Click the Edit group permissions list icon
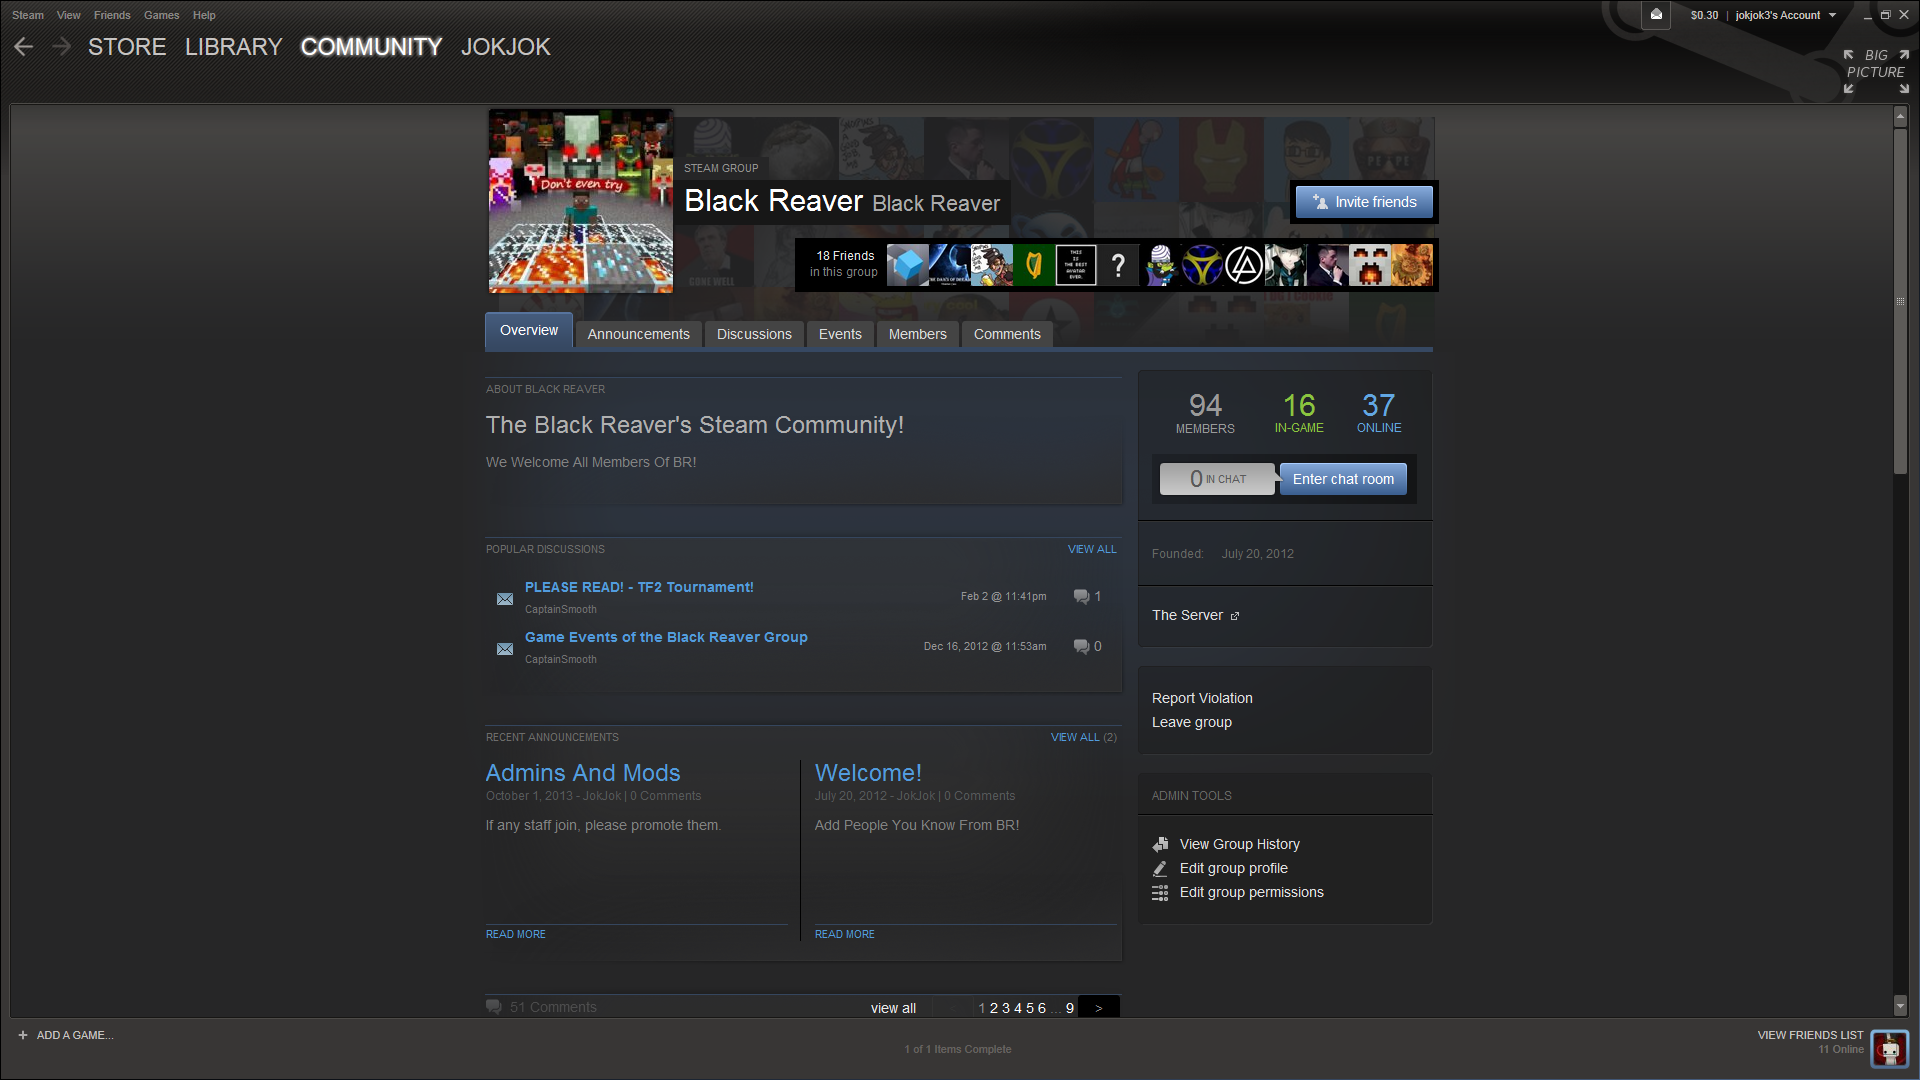 pyautogui.click(x=1160, y=893)
